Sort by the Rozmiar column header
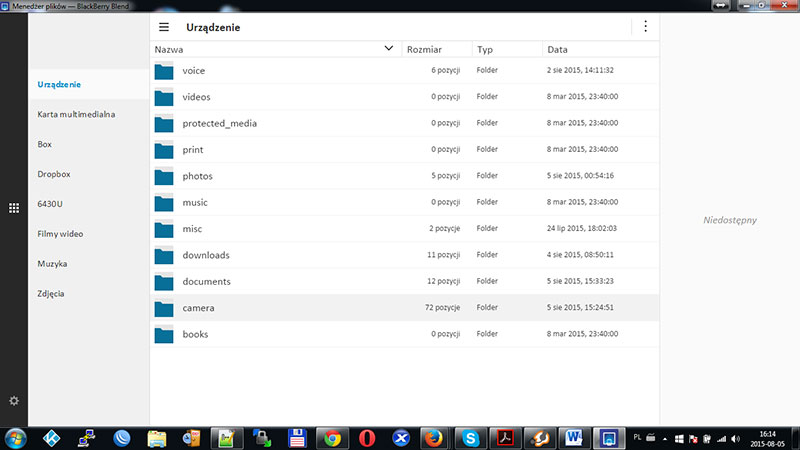800x450 pixels. [424, 49]
